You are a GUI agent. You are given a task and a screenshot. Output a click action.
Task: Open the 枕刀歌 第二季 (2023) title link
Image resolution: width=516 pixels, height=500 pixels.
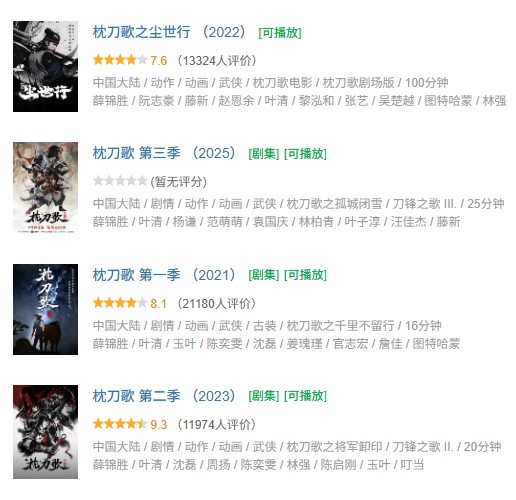point(164,396)
